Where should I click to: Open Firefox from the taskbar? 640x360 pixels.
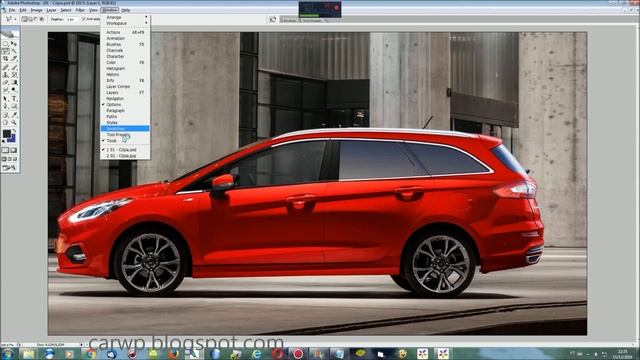tap(173, 354)
